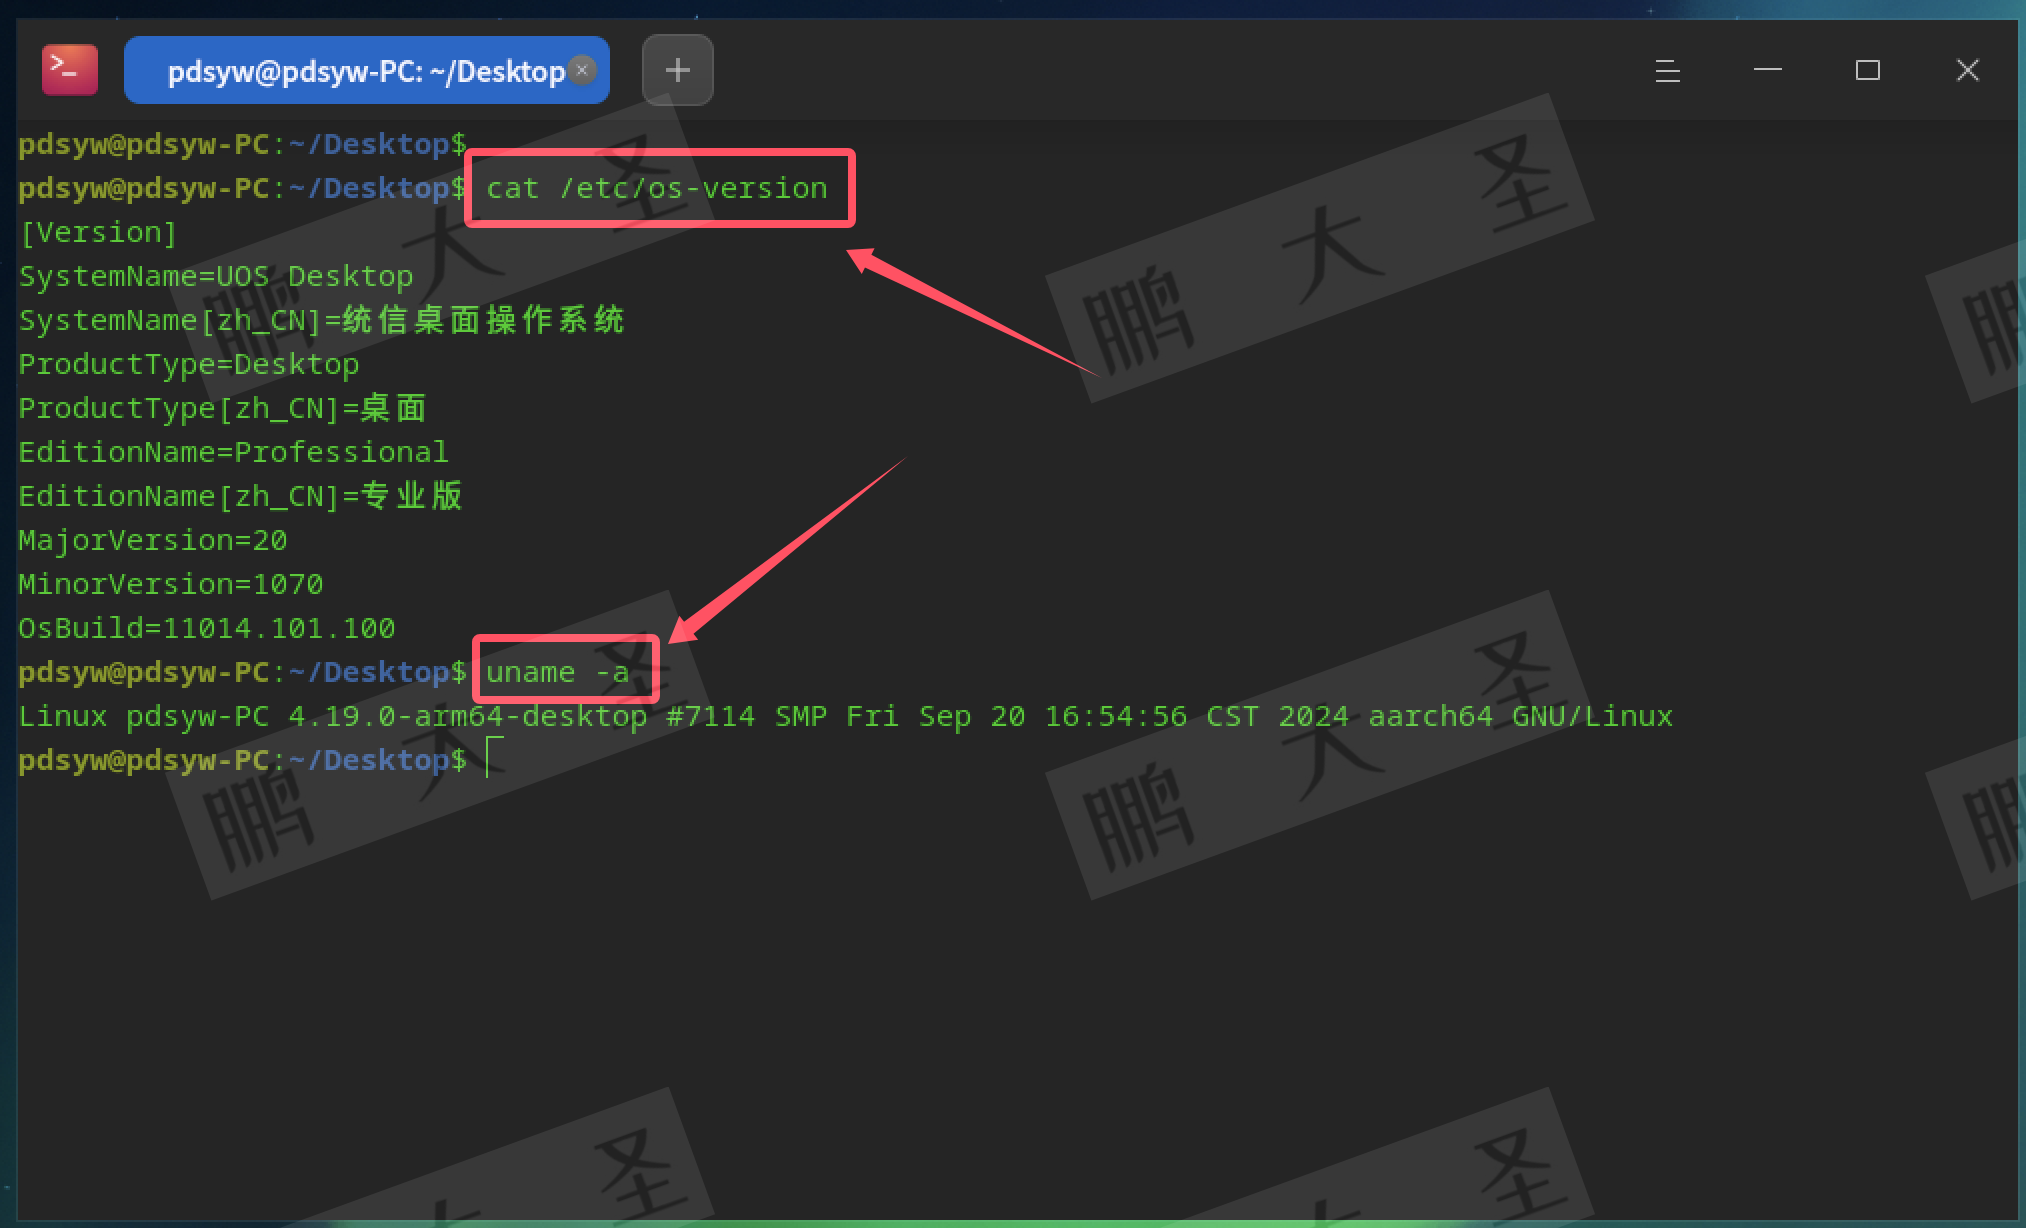Click the 'uname -a' command text
The image size is (2026, 1228).
point(557,672)
